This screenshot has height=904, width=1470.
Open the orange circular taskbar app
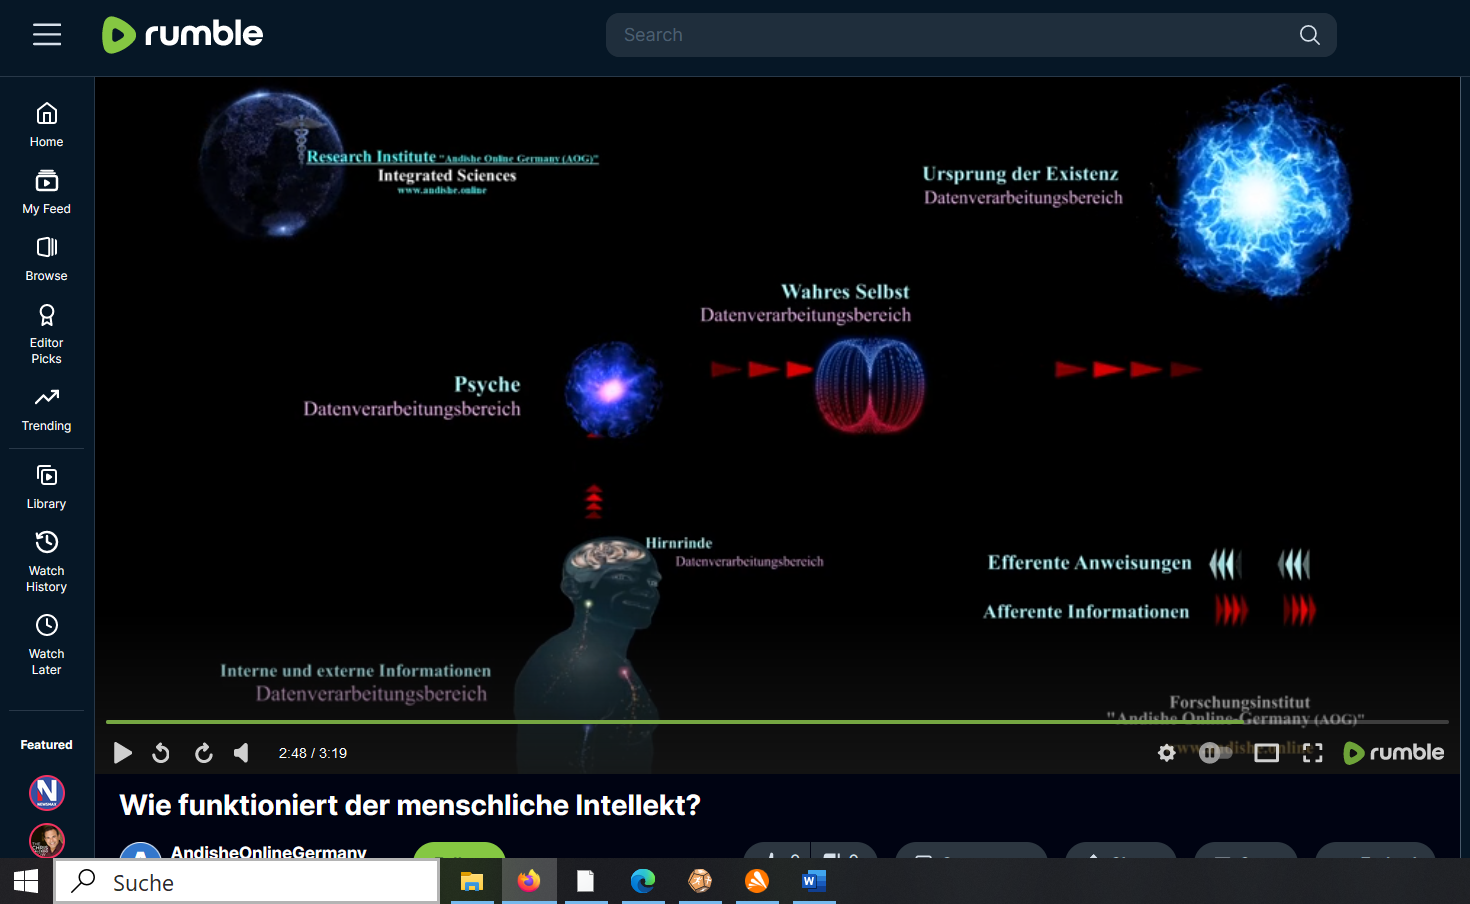(757, 881)
